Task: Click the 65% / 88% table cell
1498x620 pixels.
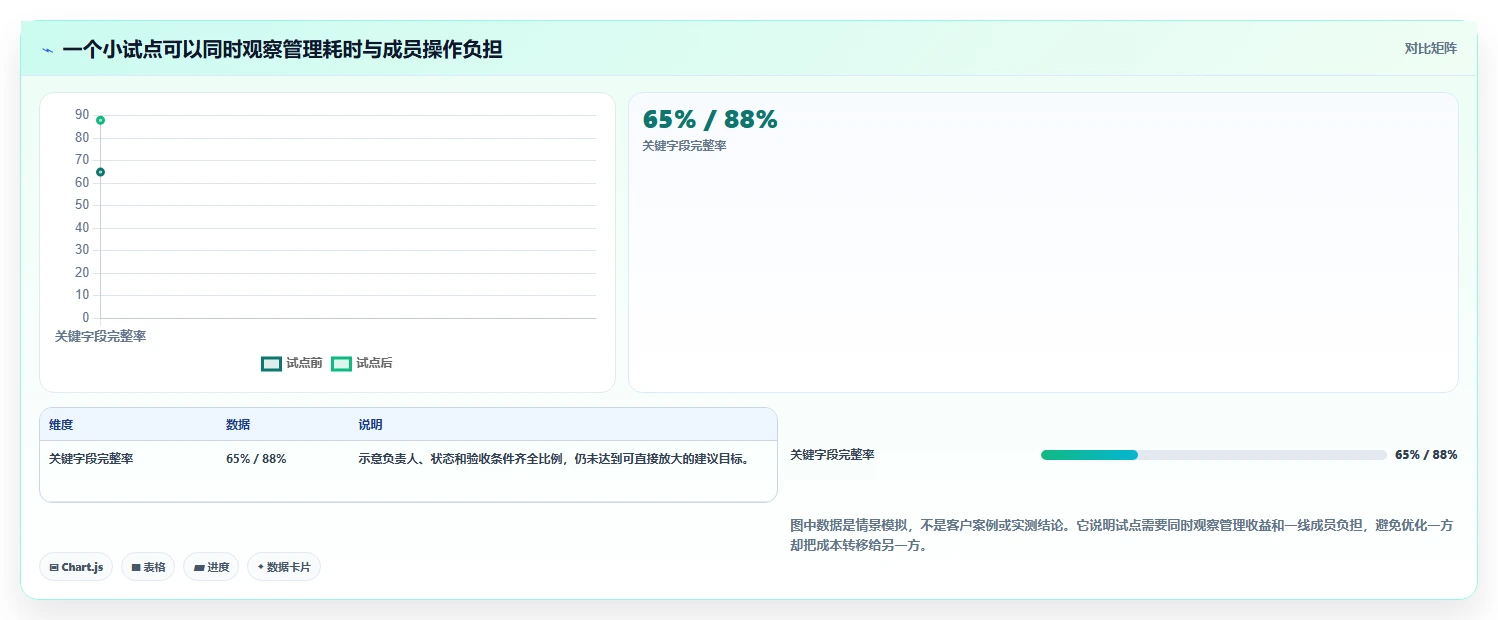Action: pos(256,459)
